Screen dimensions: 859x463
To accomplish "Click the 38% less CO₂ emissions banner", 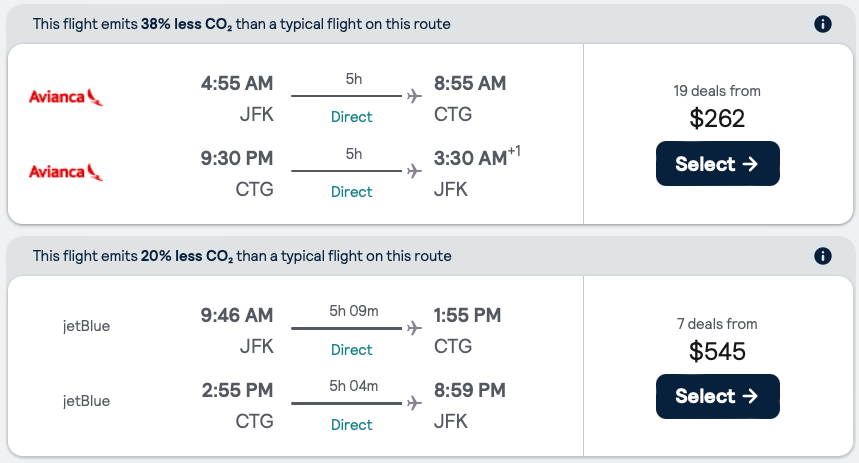I will coord(241,24).
